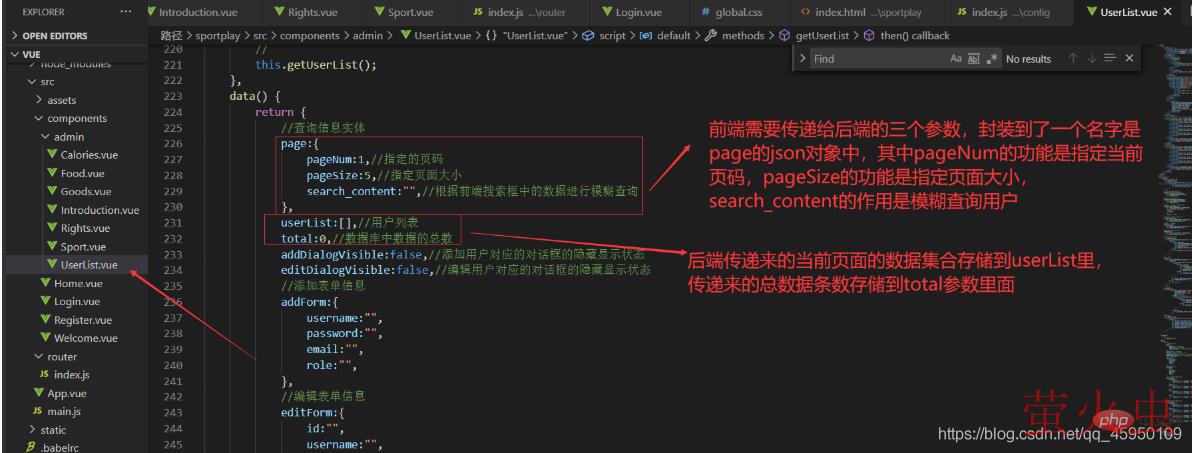Viewport: 1192px width, 453px height.
Task: Open Calories.vue in the explorer
Action: pyautogui.click(x=89, y=155)
